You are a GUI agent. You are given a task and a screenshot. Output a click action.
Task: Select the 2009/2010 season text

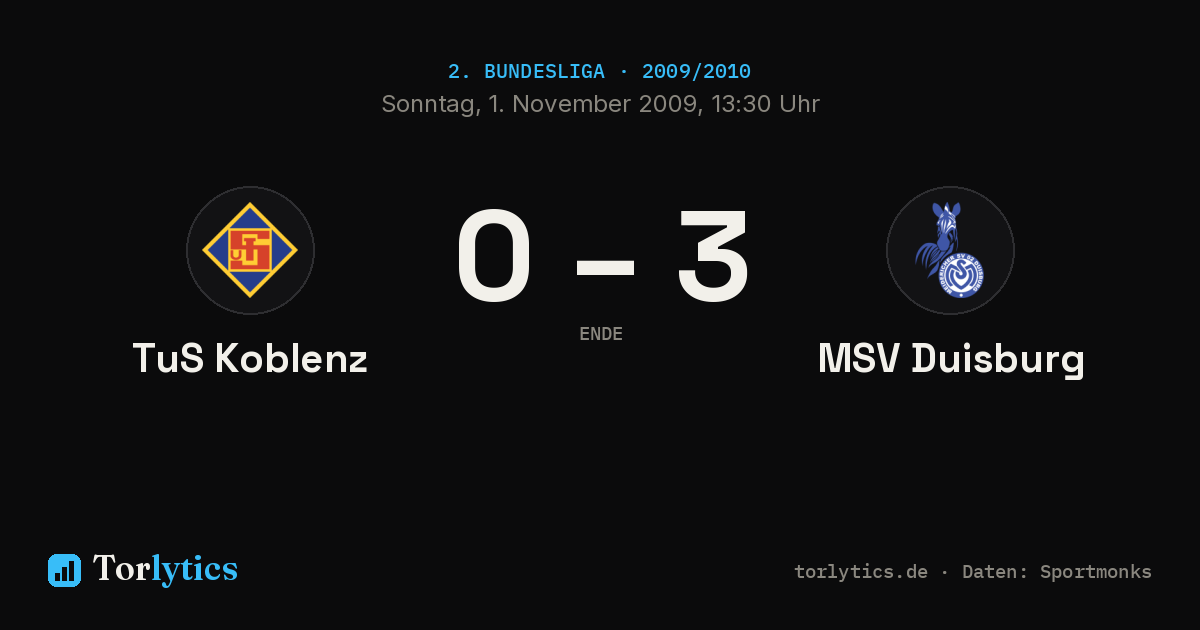click(696, 72)
